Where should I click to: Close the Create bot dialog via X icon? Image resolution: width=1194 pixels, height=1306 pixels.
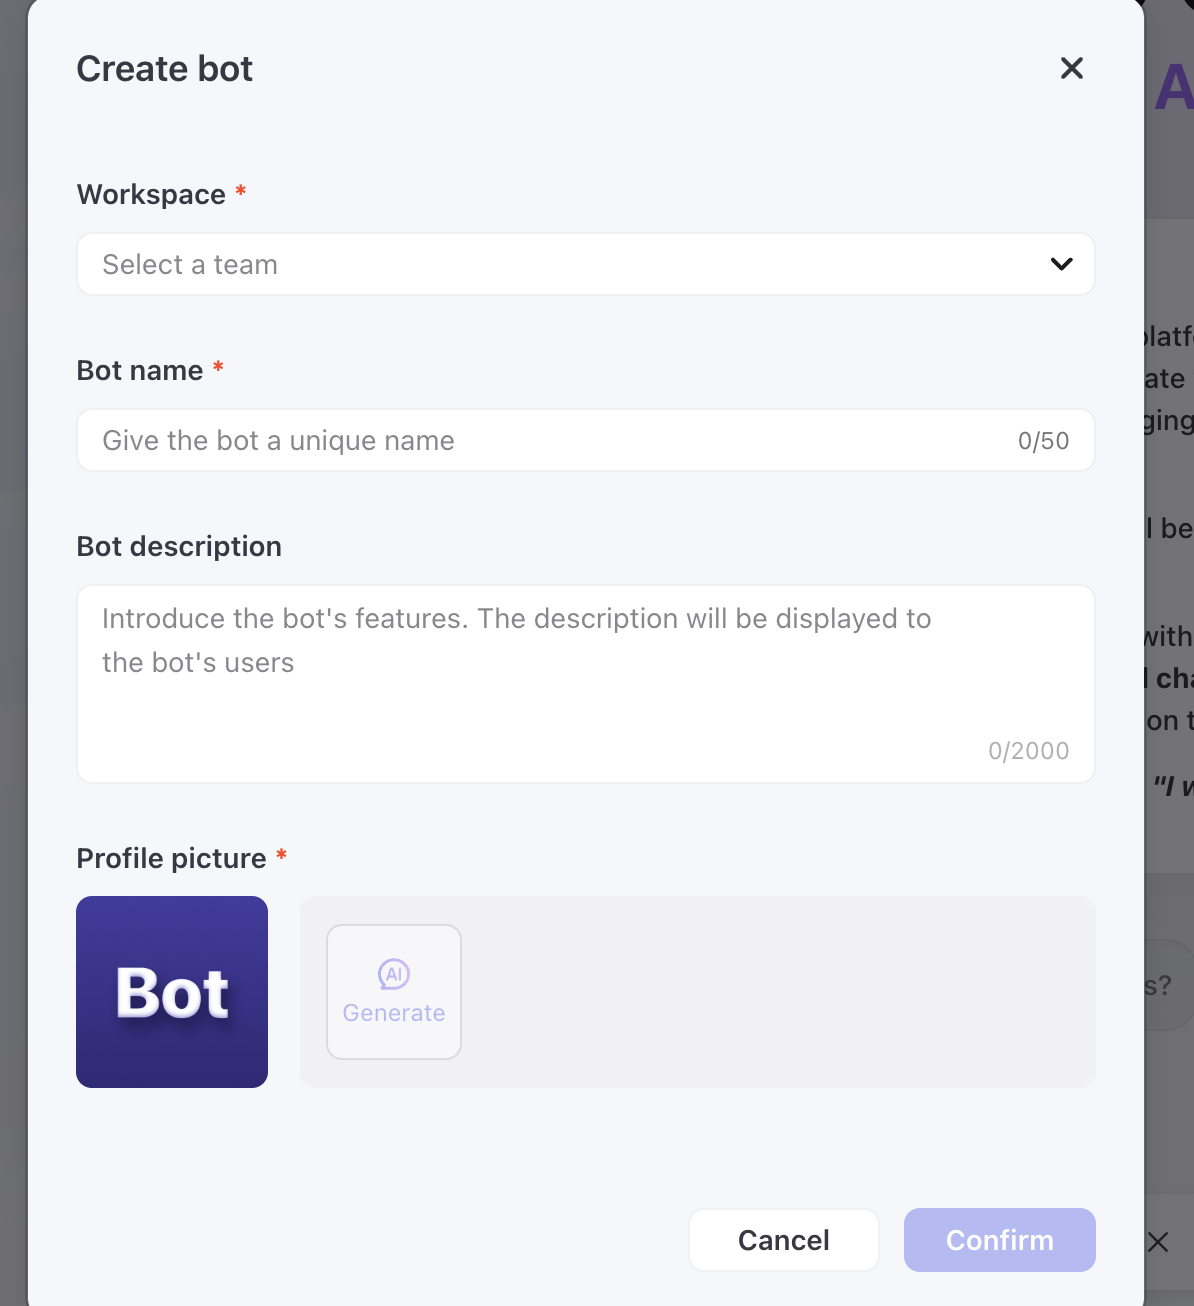tap(1071, 68)
